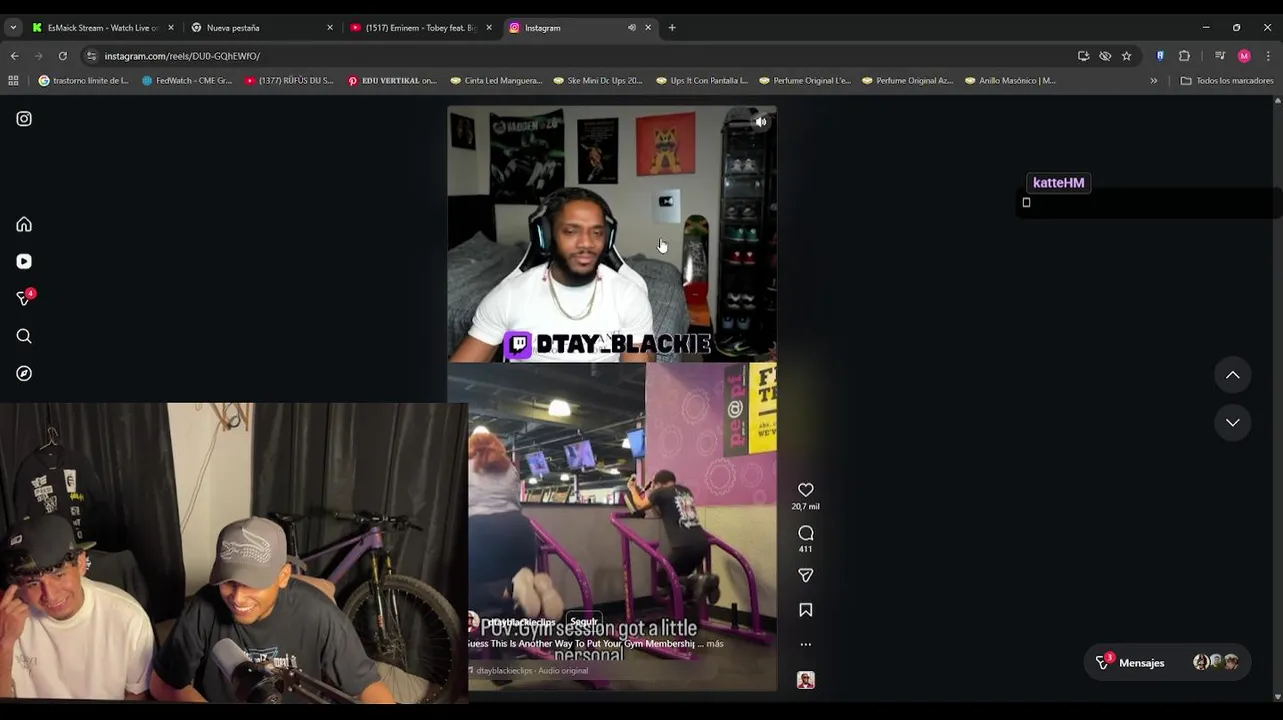Open a new browser tab with plus

click(x=672, y=28)
